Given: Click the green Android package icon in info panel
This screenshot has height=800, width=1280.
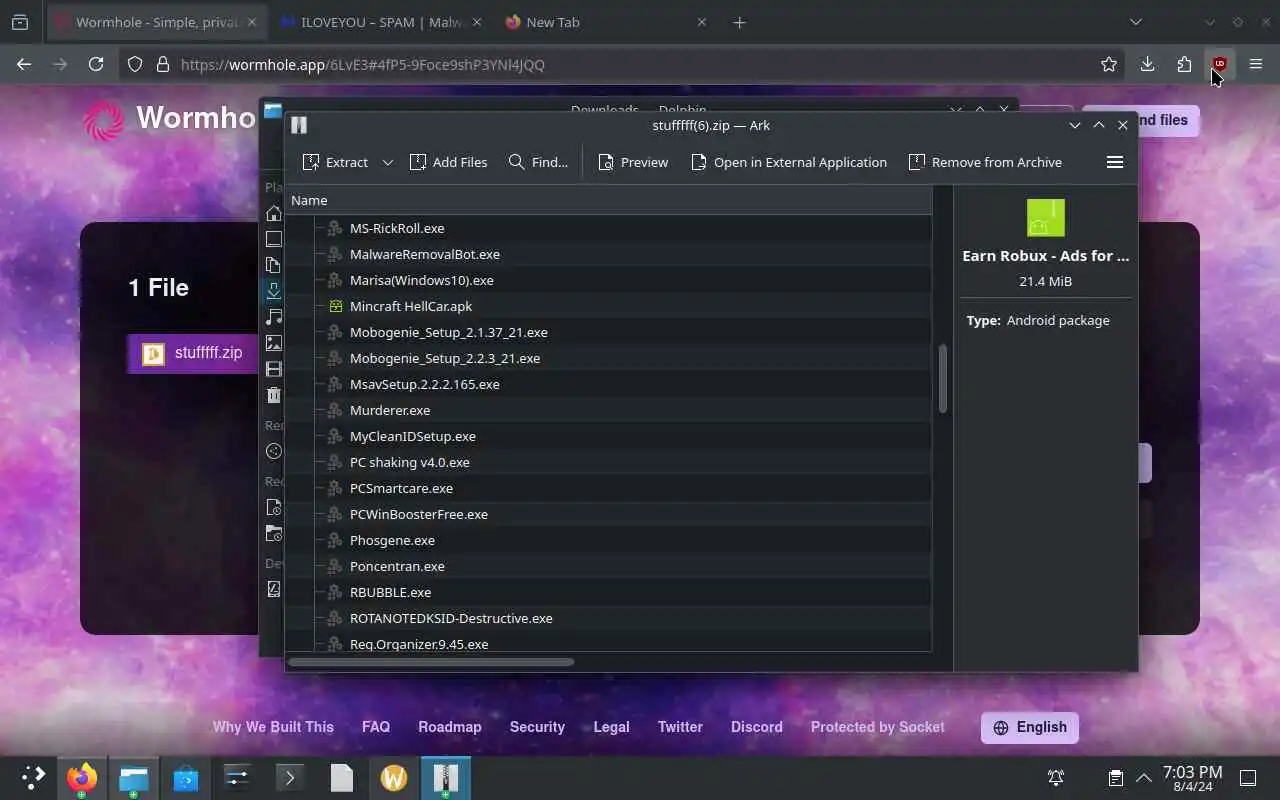Looking at the screenshot, I should click(x=1046, y=217).
